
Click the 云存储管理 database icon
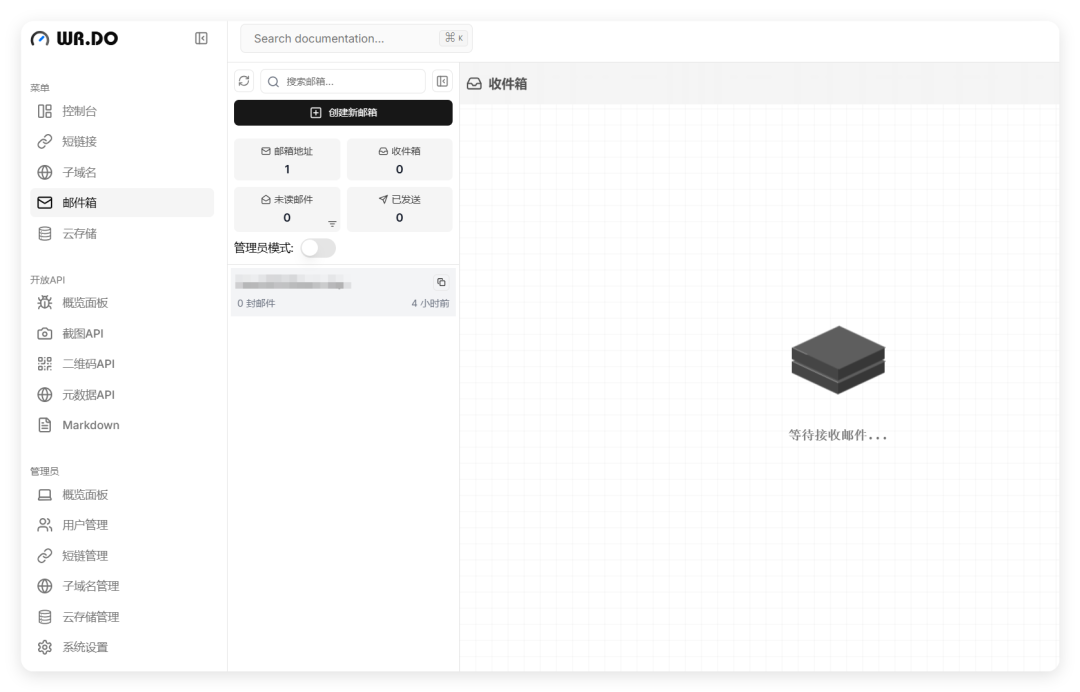coord(45,617)
